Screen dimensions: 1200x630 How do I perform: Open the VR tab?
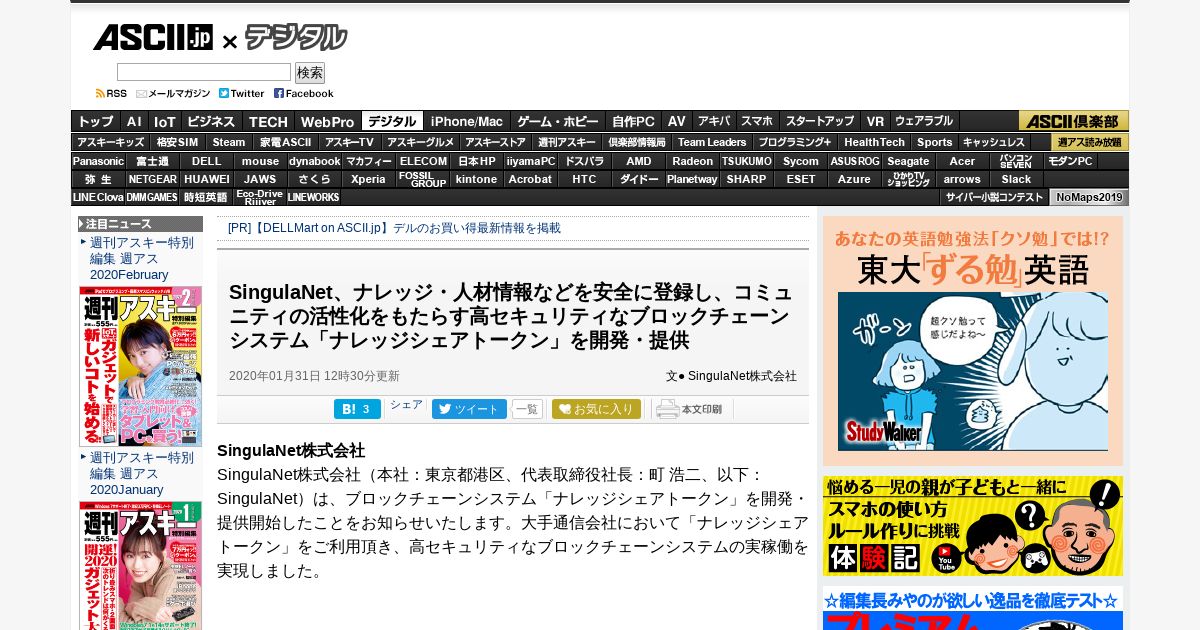click(875, 121)
